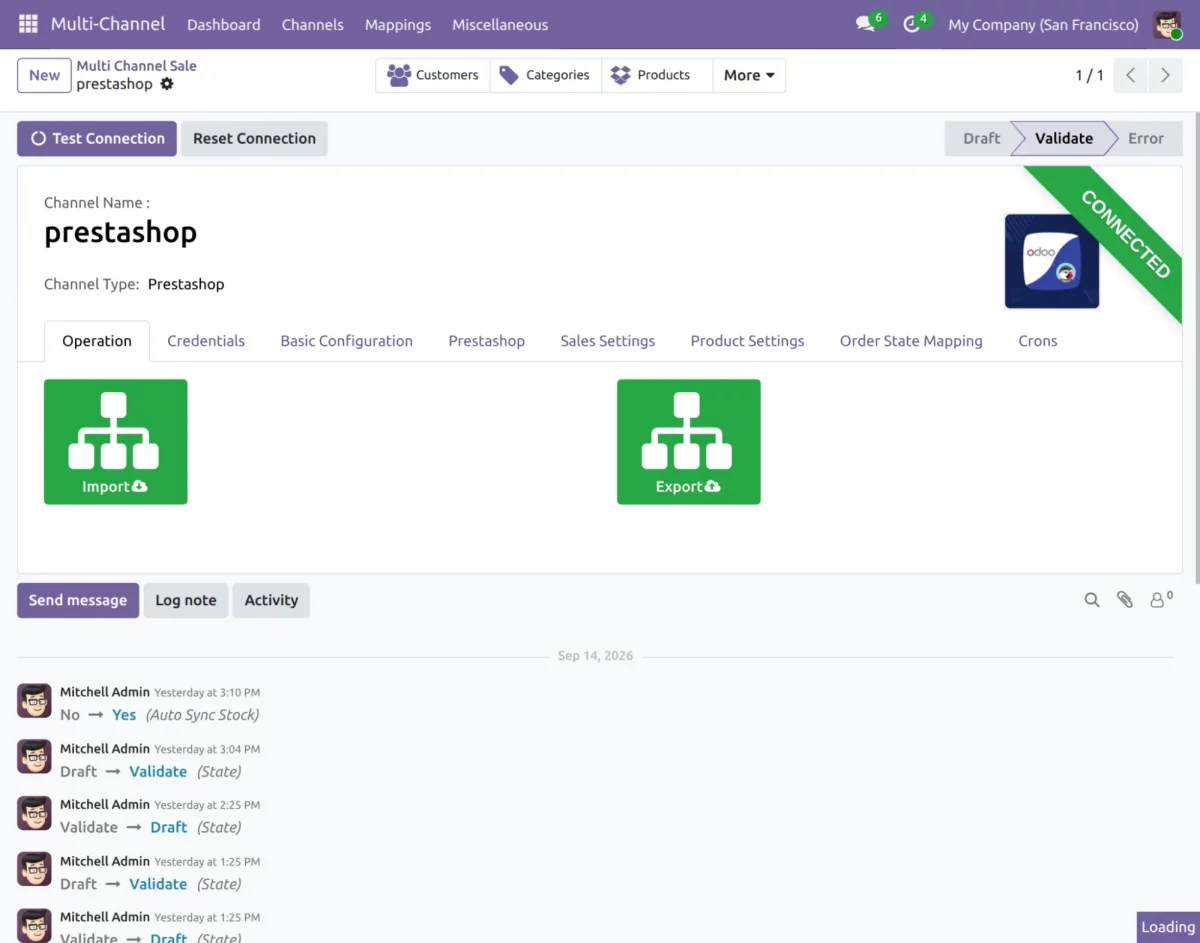Open the Channels menu
The image size is (1200, 943).
[313, 24]
